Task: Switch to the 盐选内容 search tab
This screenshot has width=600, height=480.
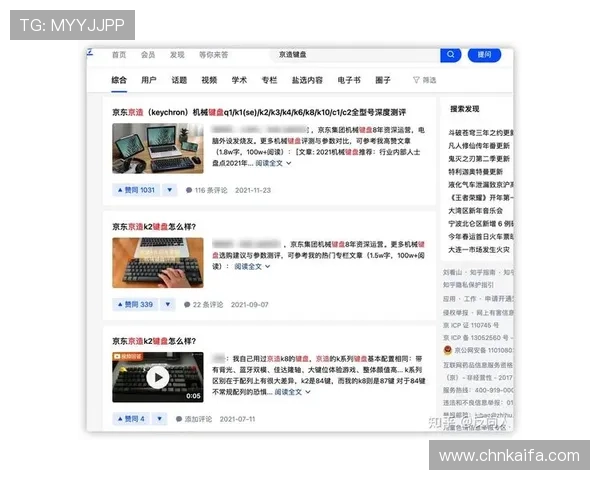Action: tap(307, 80)
